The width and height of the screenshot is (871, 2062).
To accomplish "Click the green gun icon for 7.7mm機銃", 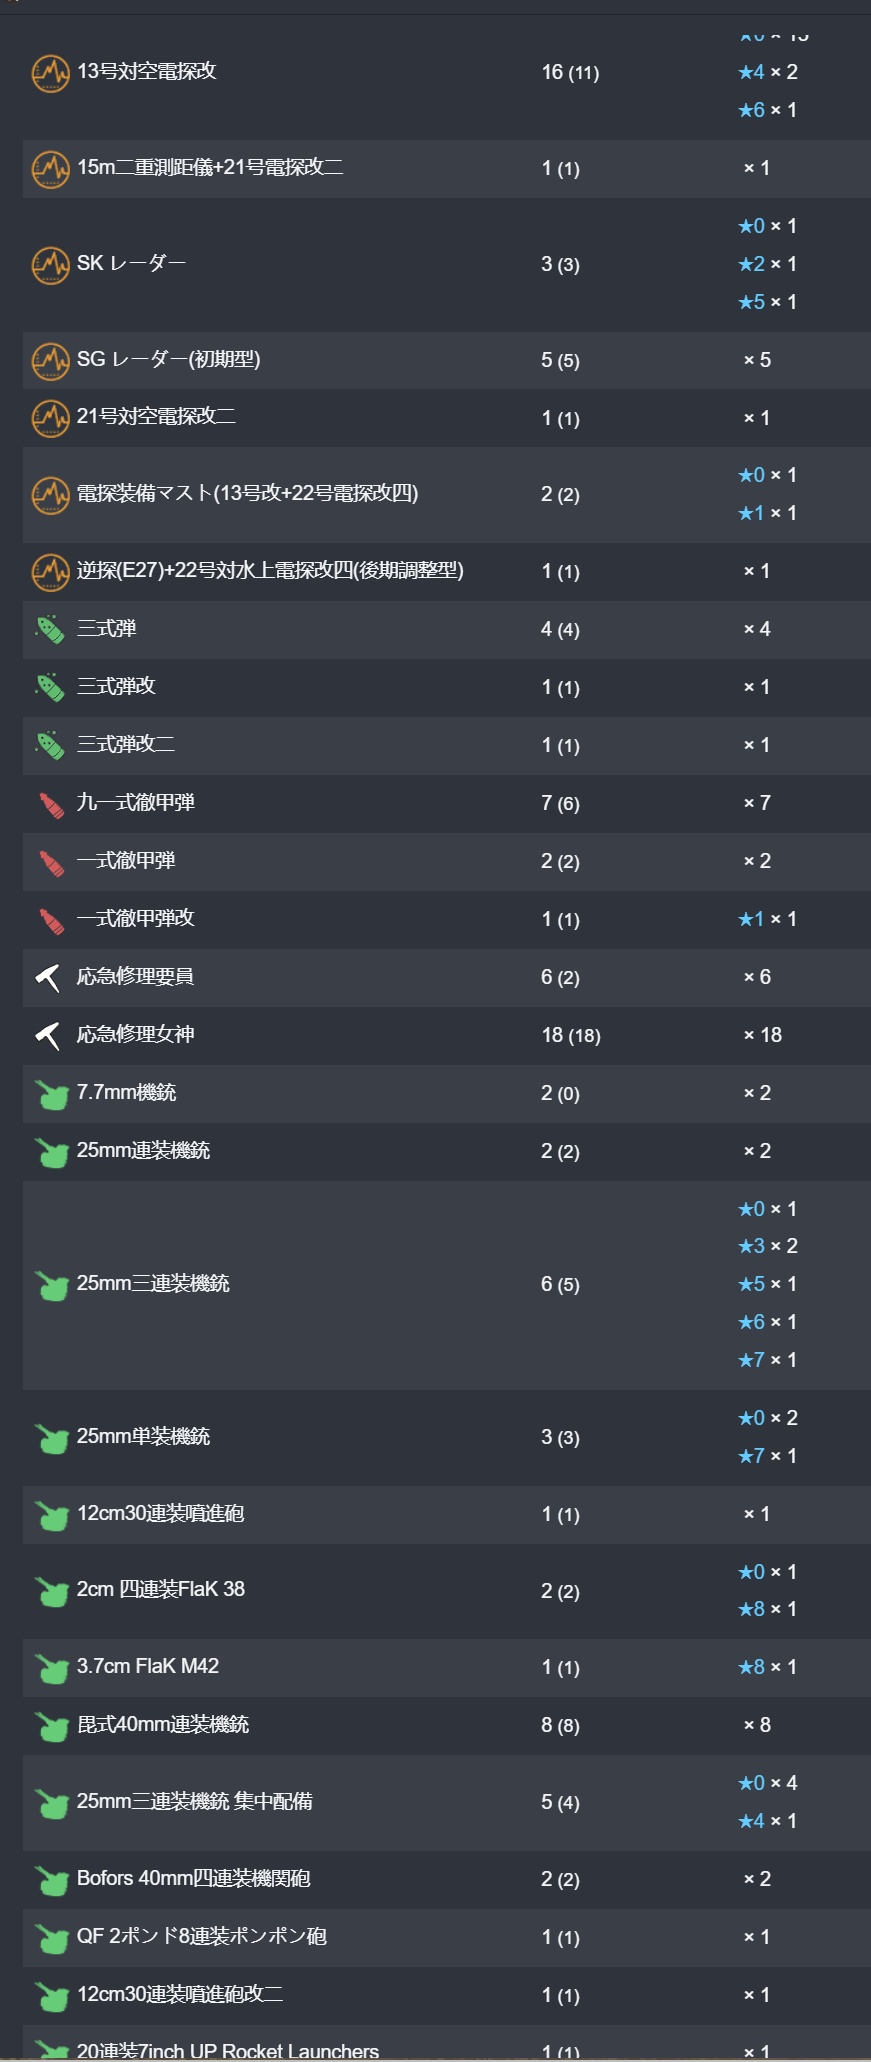I will coord(51,1094).
